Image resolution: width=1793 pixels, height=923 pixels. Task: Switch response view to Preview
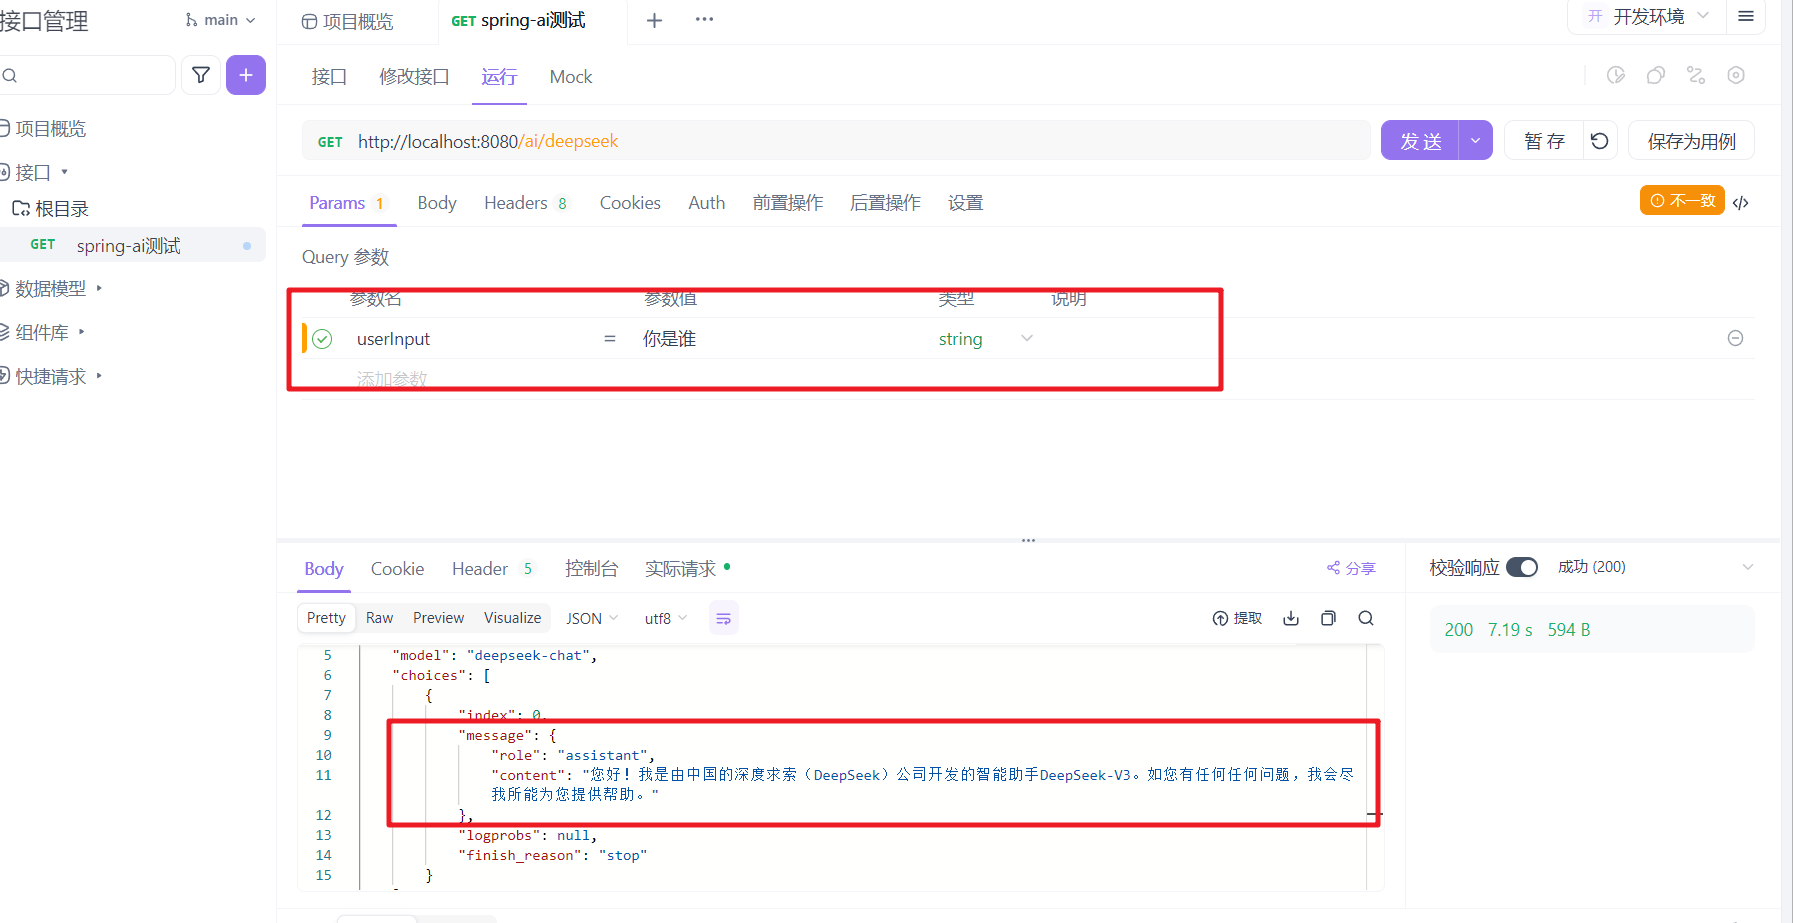point(438,618)
